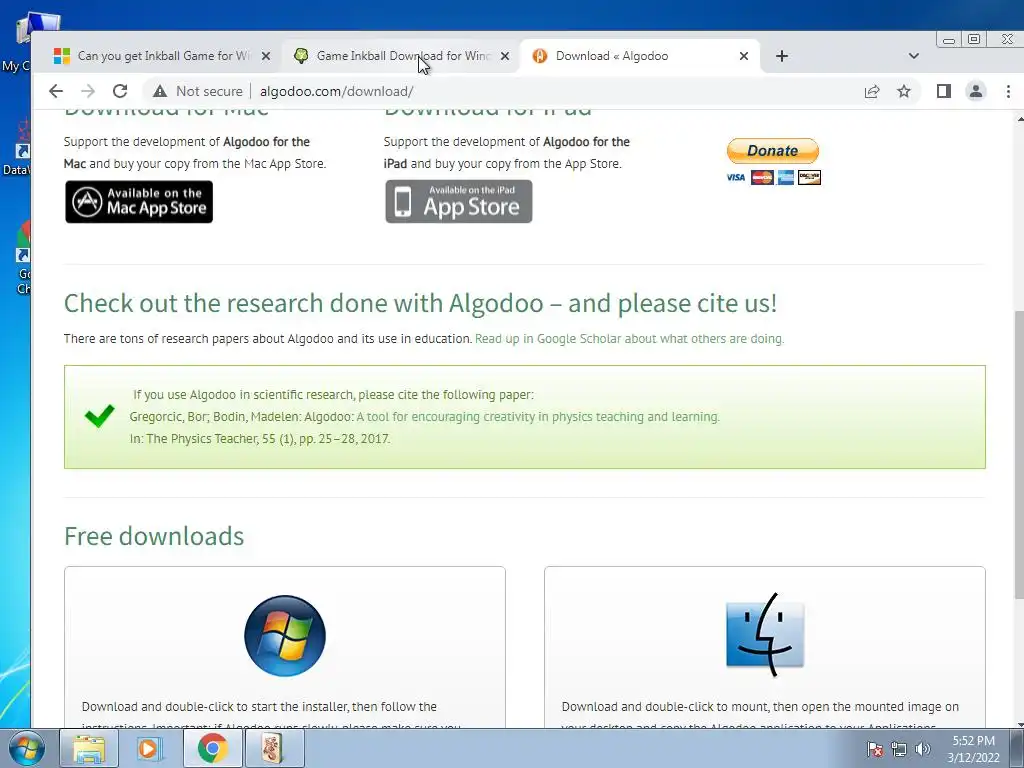Open the iPad App Store badge

(458, 202)
